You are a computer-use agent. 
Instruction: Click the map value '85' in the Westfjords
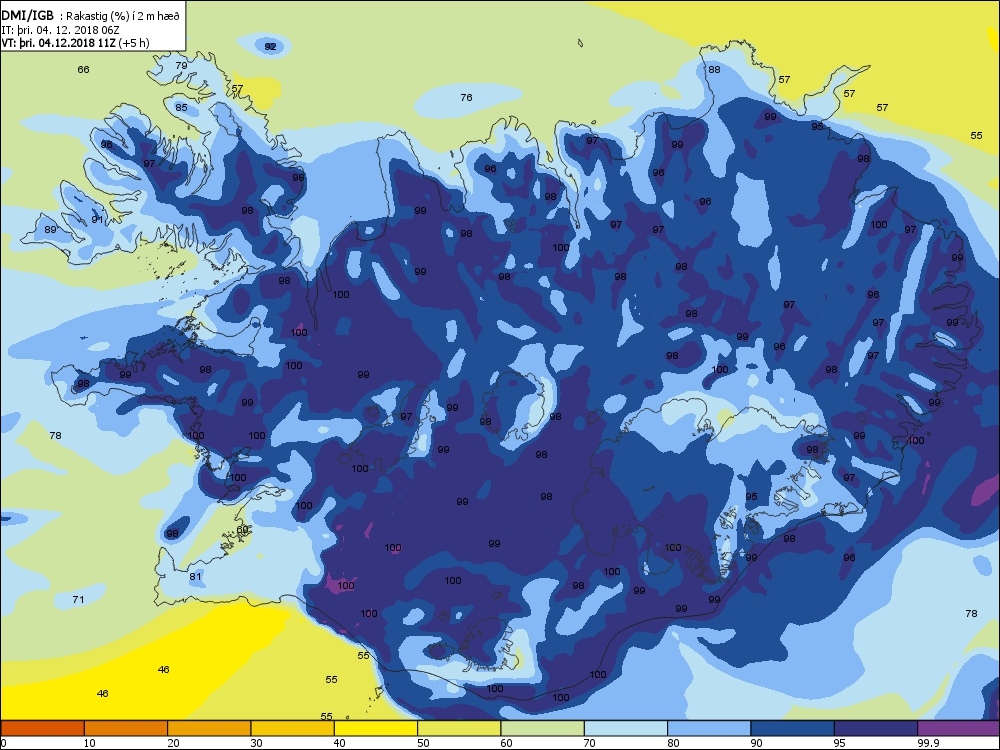[x=182, y=107]
